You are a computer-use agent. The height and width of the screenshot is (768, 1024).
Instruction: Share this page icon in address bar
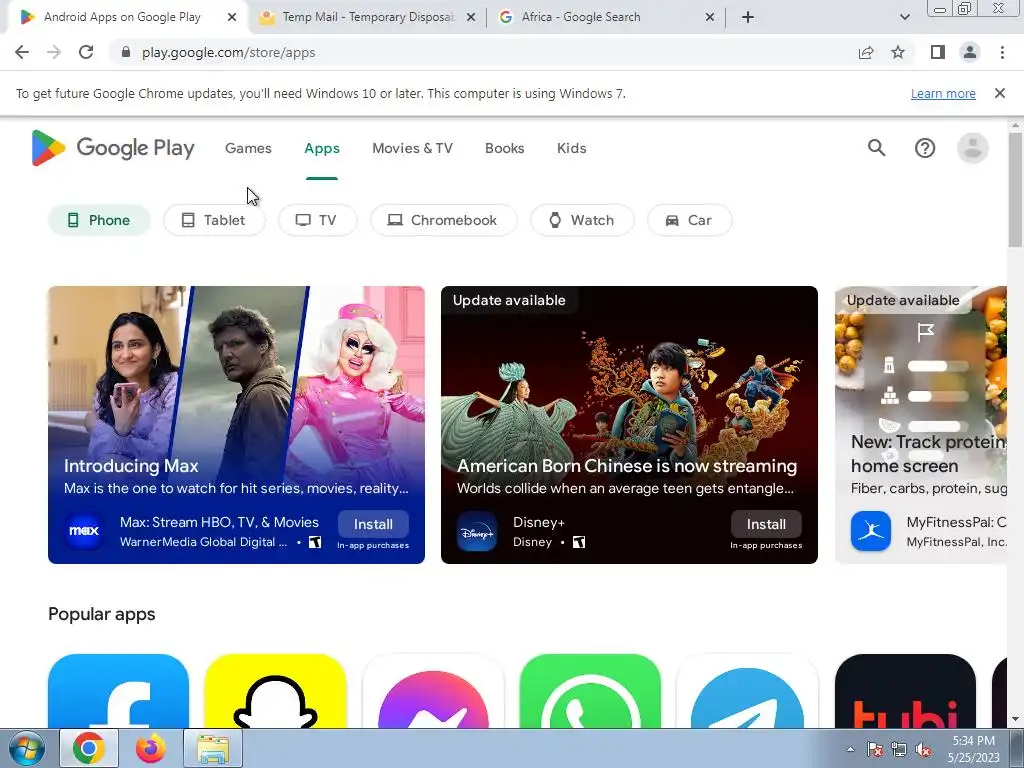click(x=866, y=52)
